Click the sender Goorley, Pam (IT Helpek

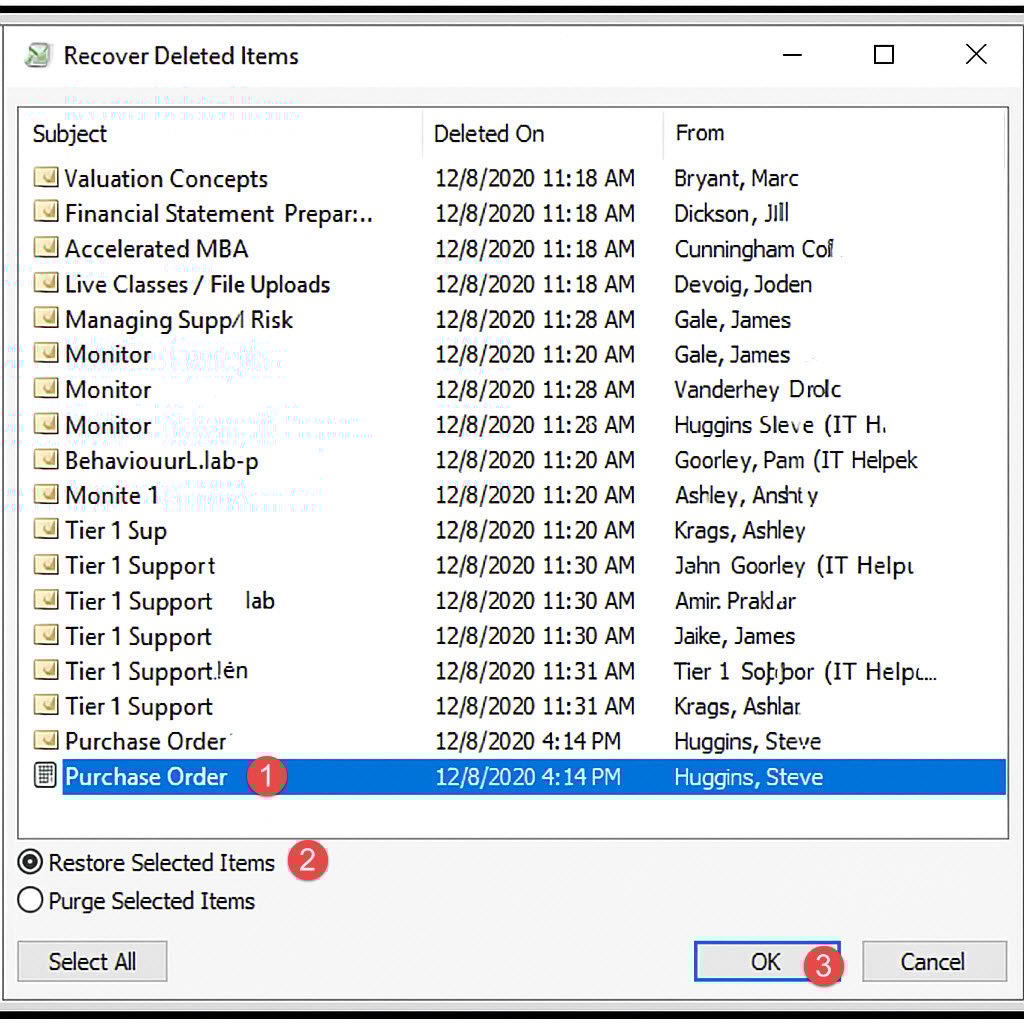796,460
